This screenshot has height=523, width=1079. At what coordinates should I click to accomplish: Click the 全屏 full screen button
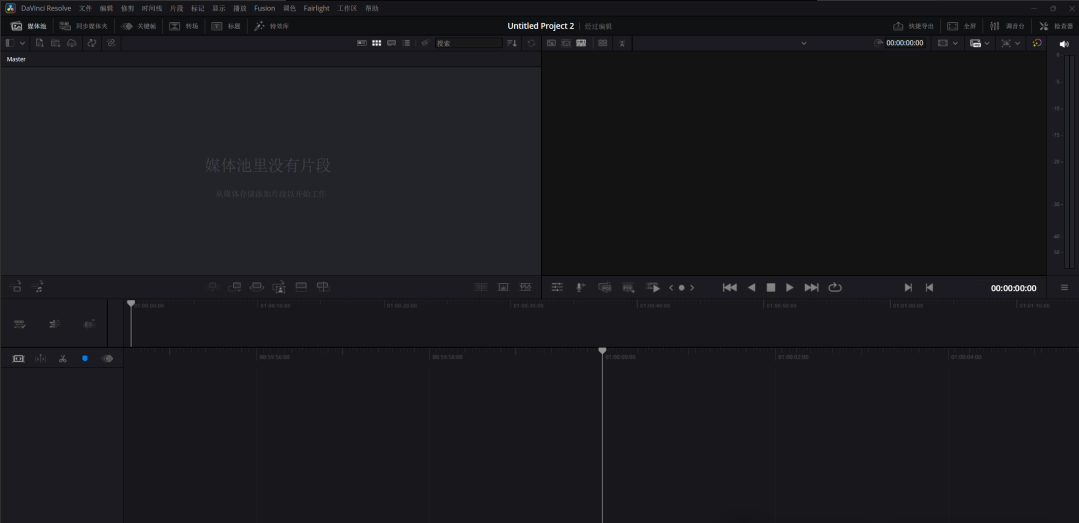click(x=961, y=26)
